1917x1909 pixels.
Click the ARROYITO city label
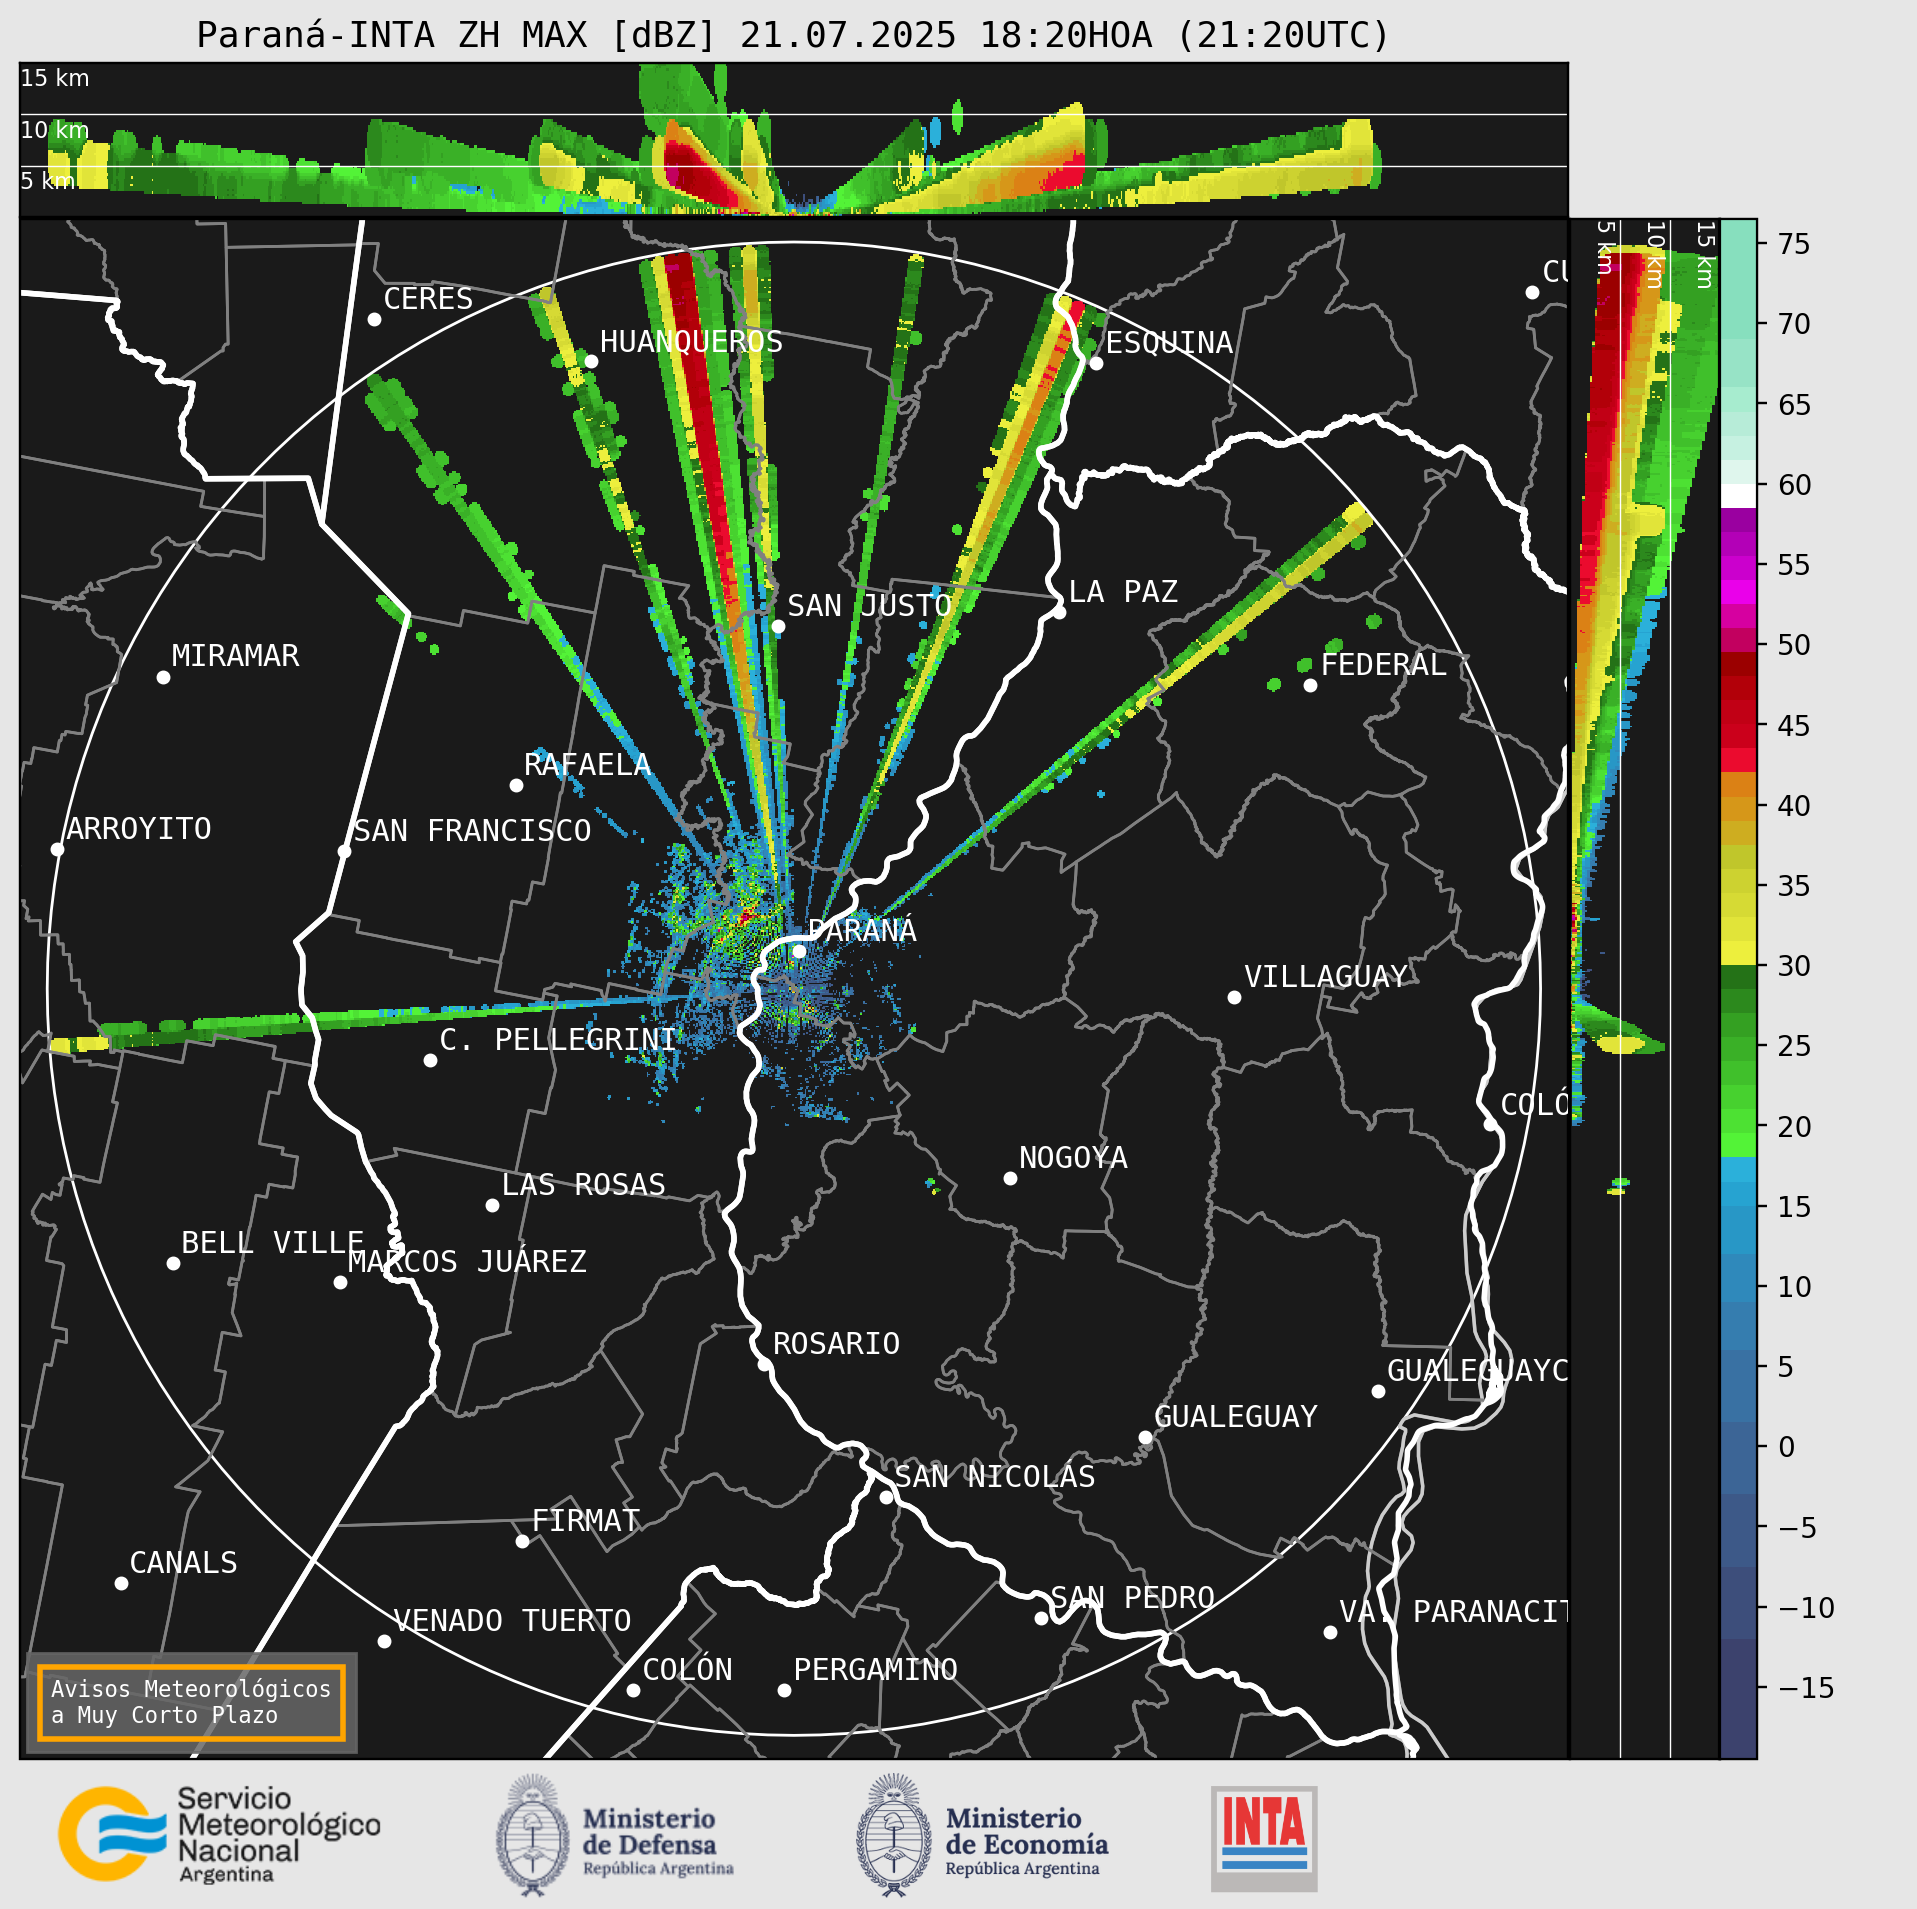(138, 828)
